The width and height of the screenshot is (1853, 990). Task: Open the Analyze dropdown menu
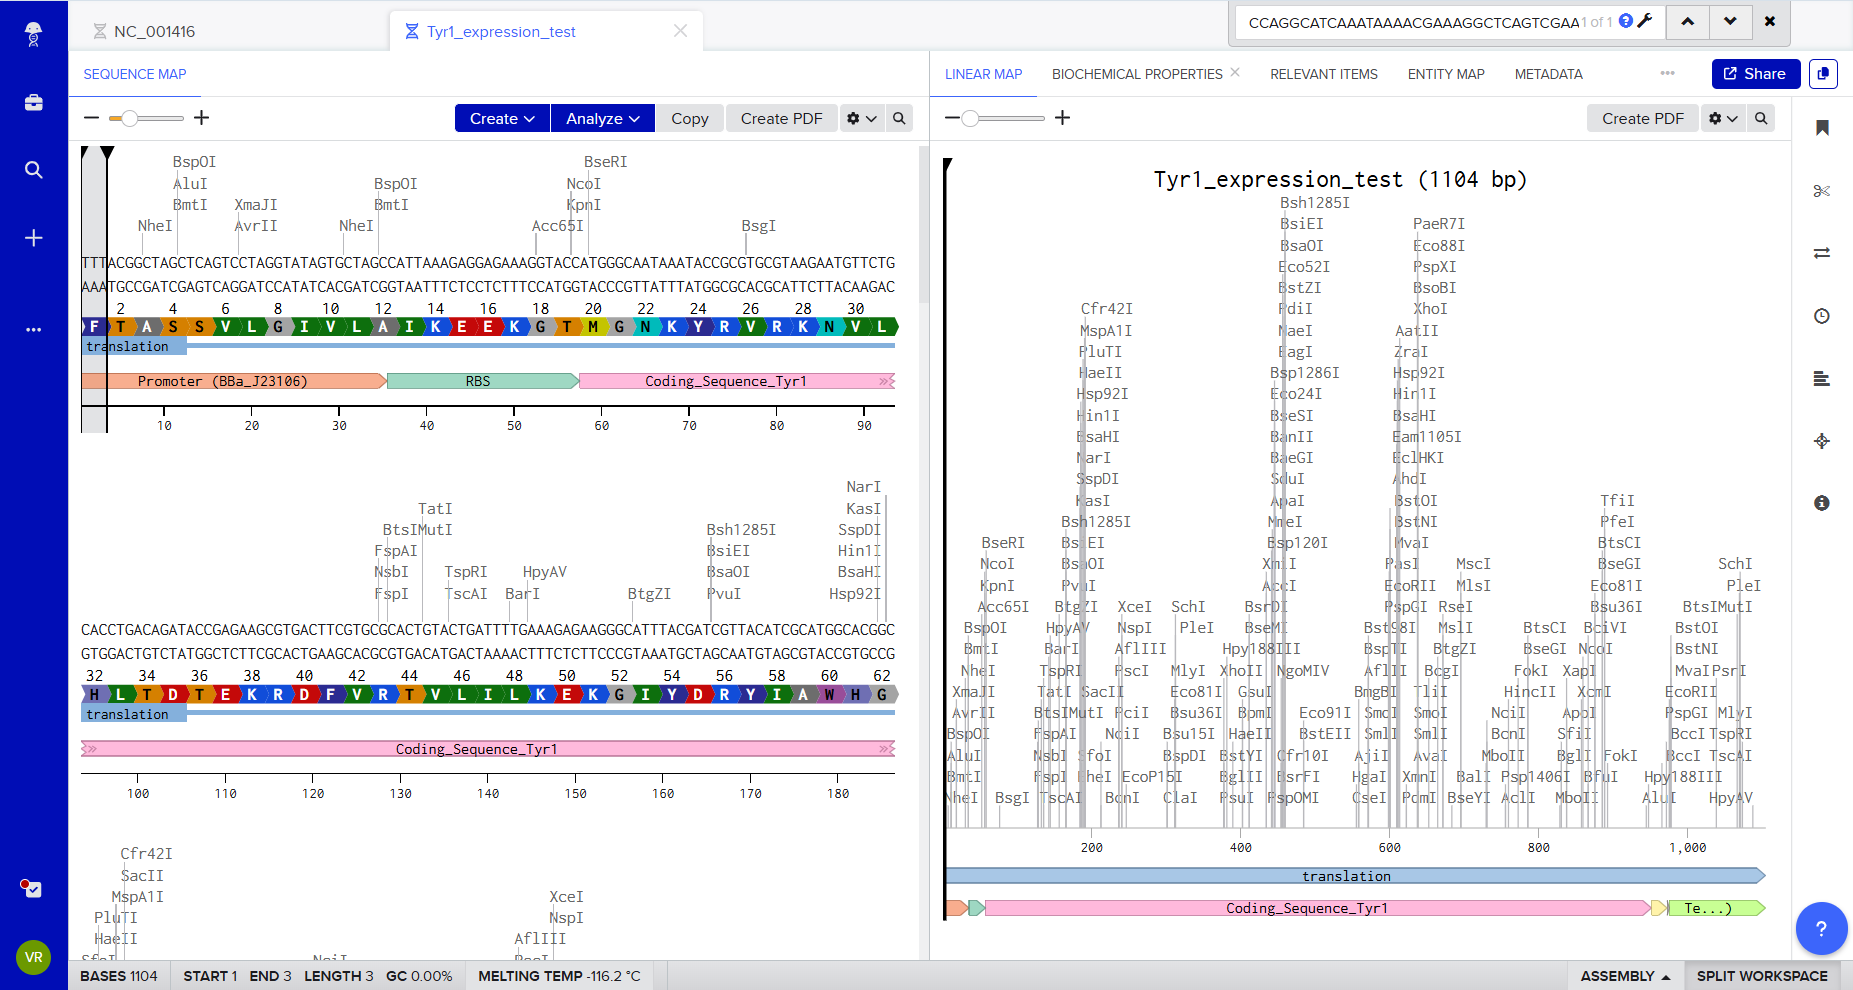tap(602, 118)
